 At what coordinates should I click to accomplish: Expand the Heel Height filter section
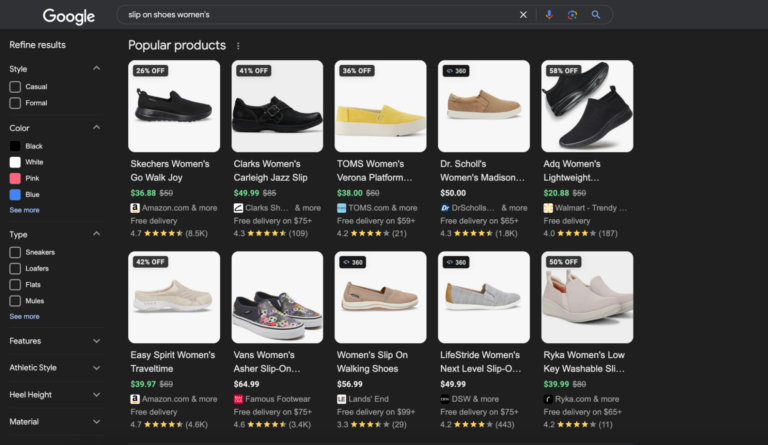[x=96, y=395]
